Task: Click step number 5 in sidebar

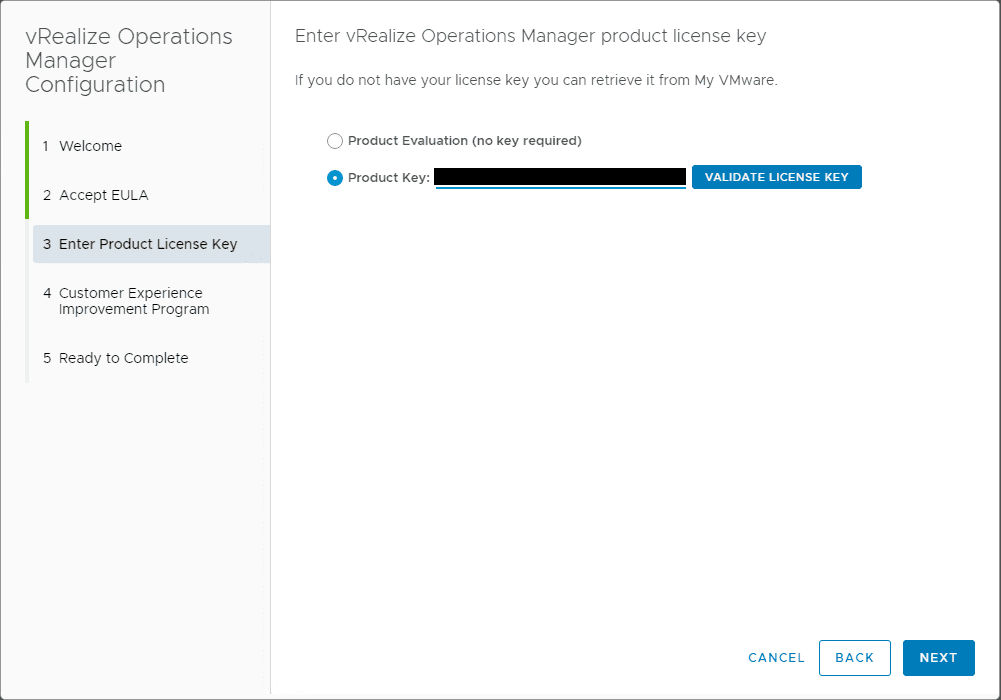Action: [x=46, y=358]
